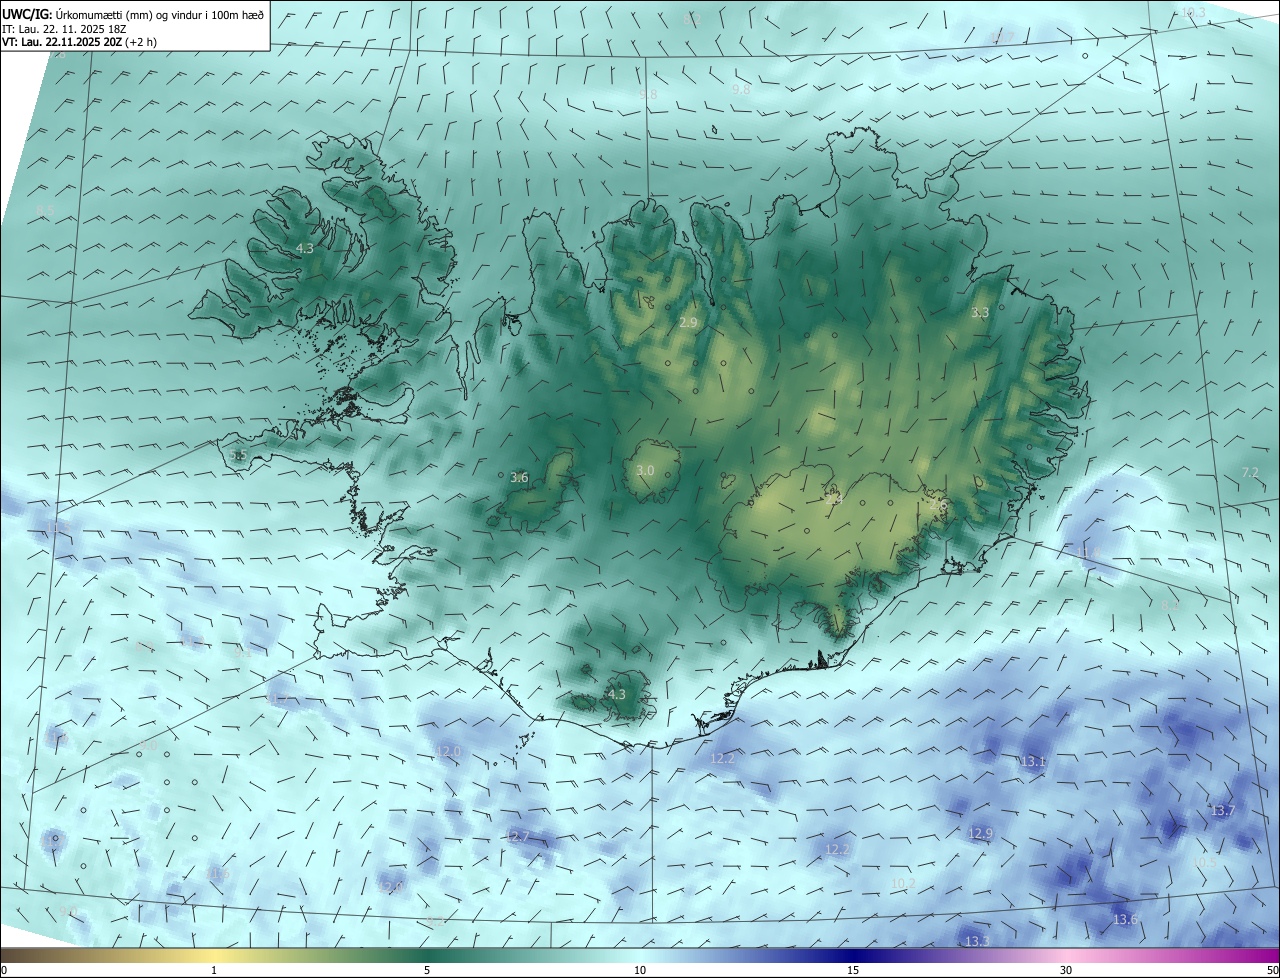Screen dimensions: 1280x978
Task: Click the 12.9 value label over the sea
Action: tap(980, 833)
